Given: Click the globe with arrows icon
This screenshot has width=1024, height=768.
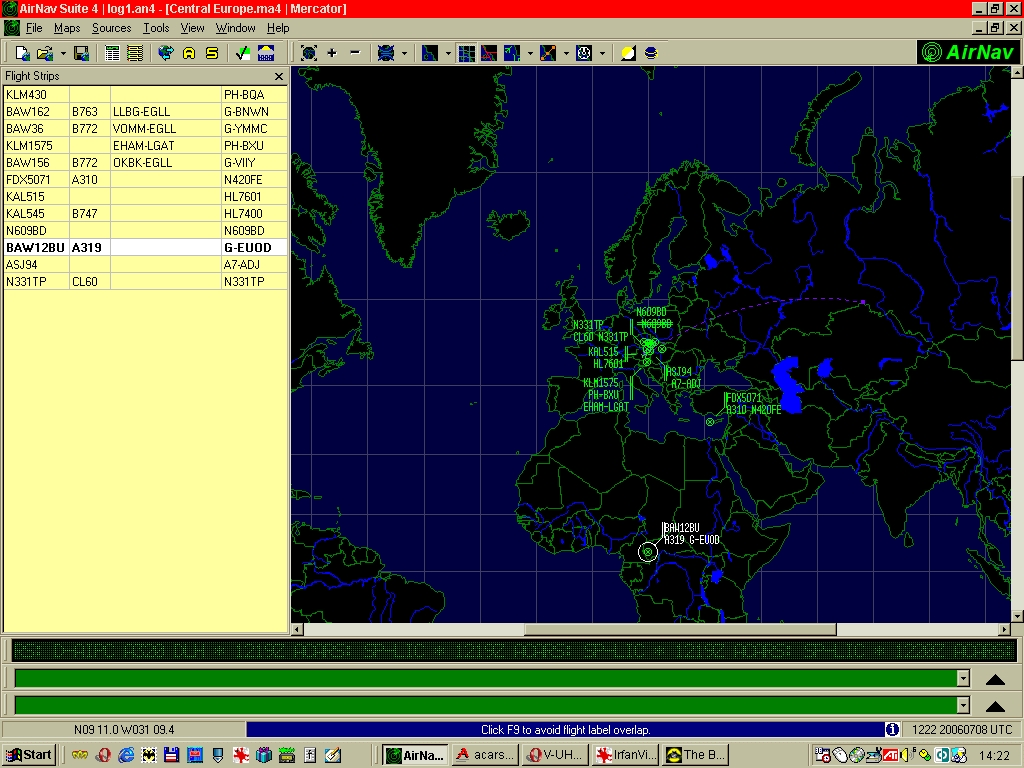Looking at the screenshot, I should (166, 54).
